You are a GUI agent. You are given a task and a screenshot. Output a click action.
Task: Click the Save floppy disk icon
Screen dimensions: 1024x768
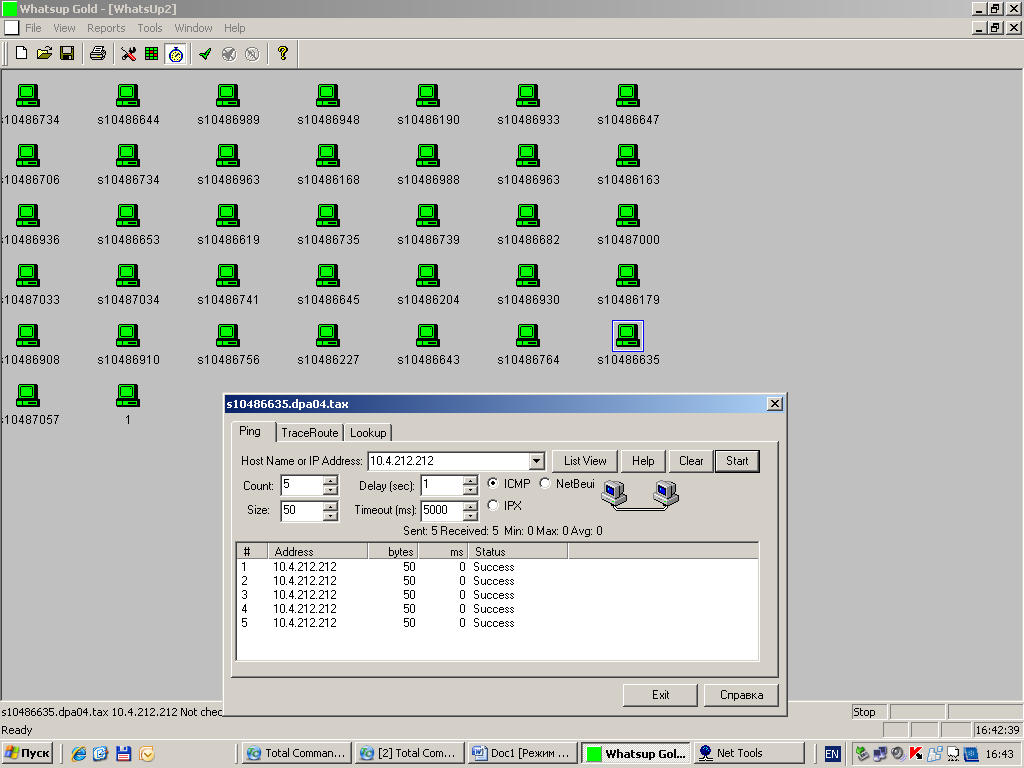[67, 53]
